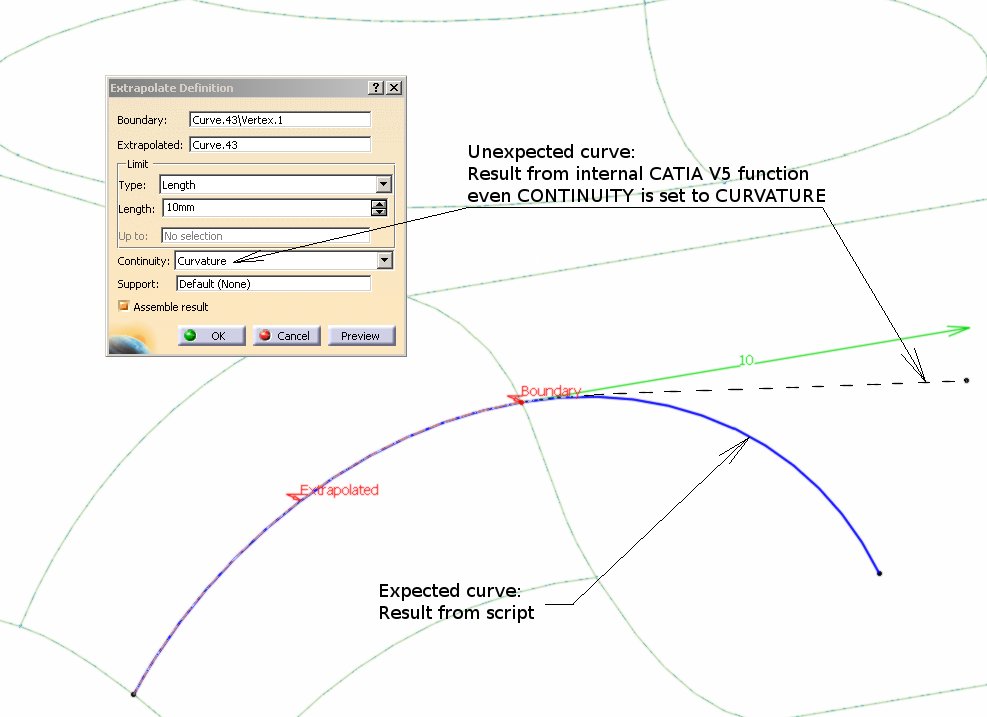Click the Type combo box showing Length
Viewport: 987px width, 717px height.
pyautogui.click(x=276, y=184)
